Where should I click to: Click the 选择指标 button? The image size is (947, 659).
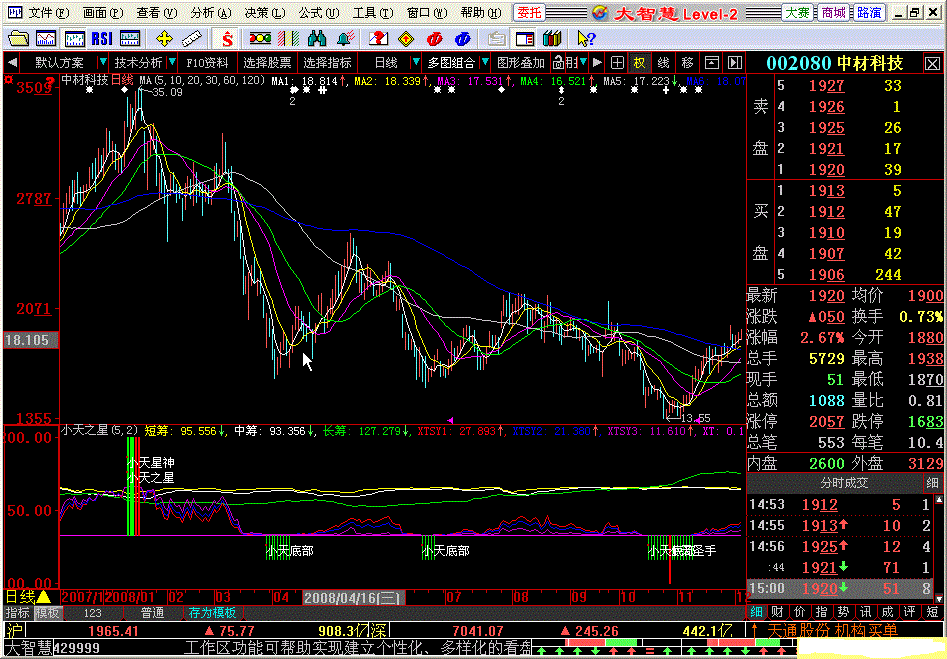coord(327,62)
